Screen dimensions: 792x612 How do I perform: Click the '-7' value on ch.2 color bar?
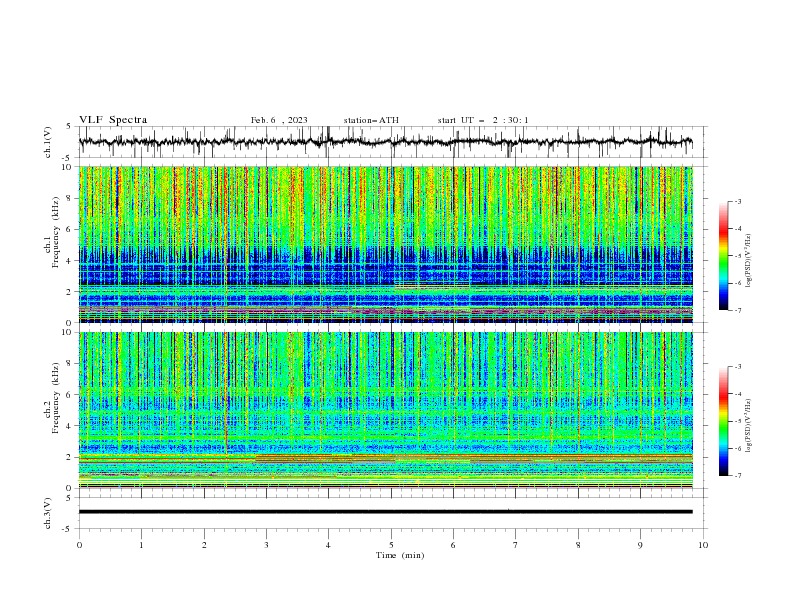tap(738, 475)
